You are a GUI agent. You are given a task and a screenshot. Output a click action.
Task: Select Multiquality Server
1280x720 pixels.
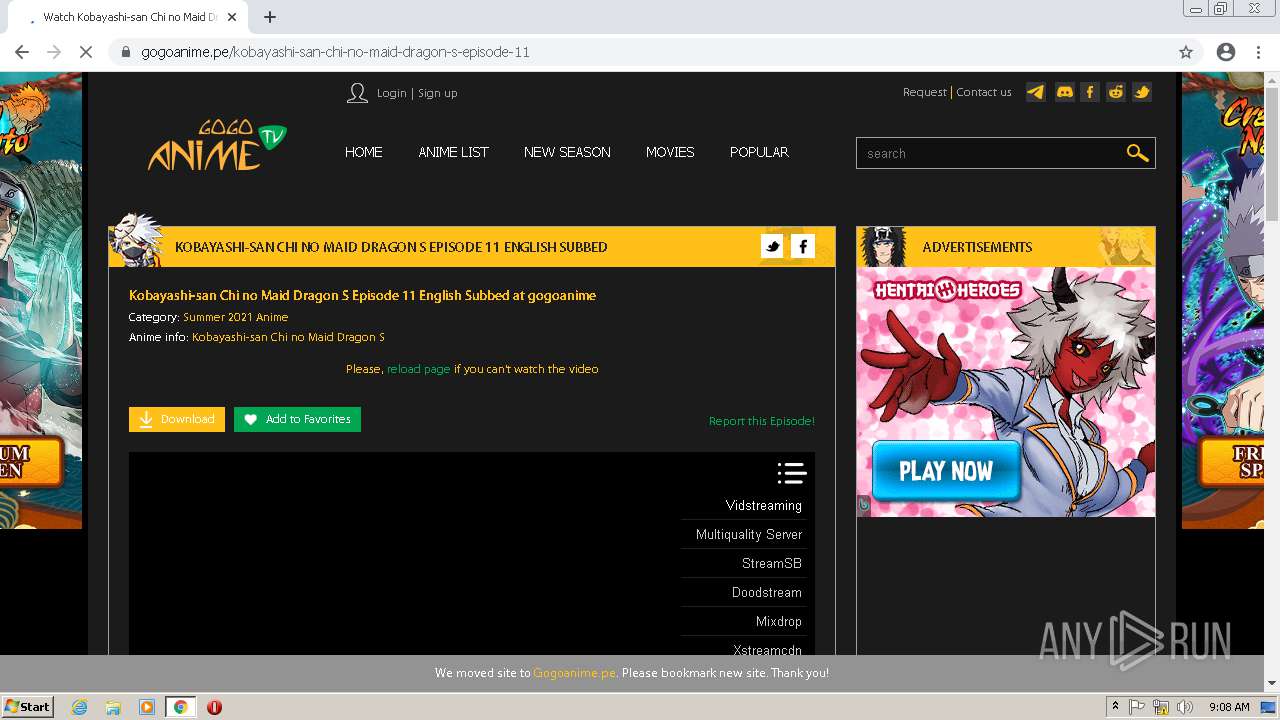tap(748, 535)
